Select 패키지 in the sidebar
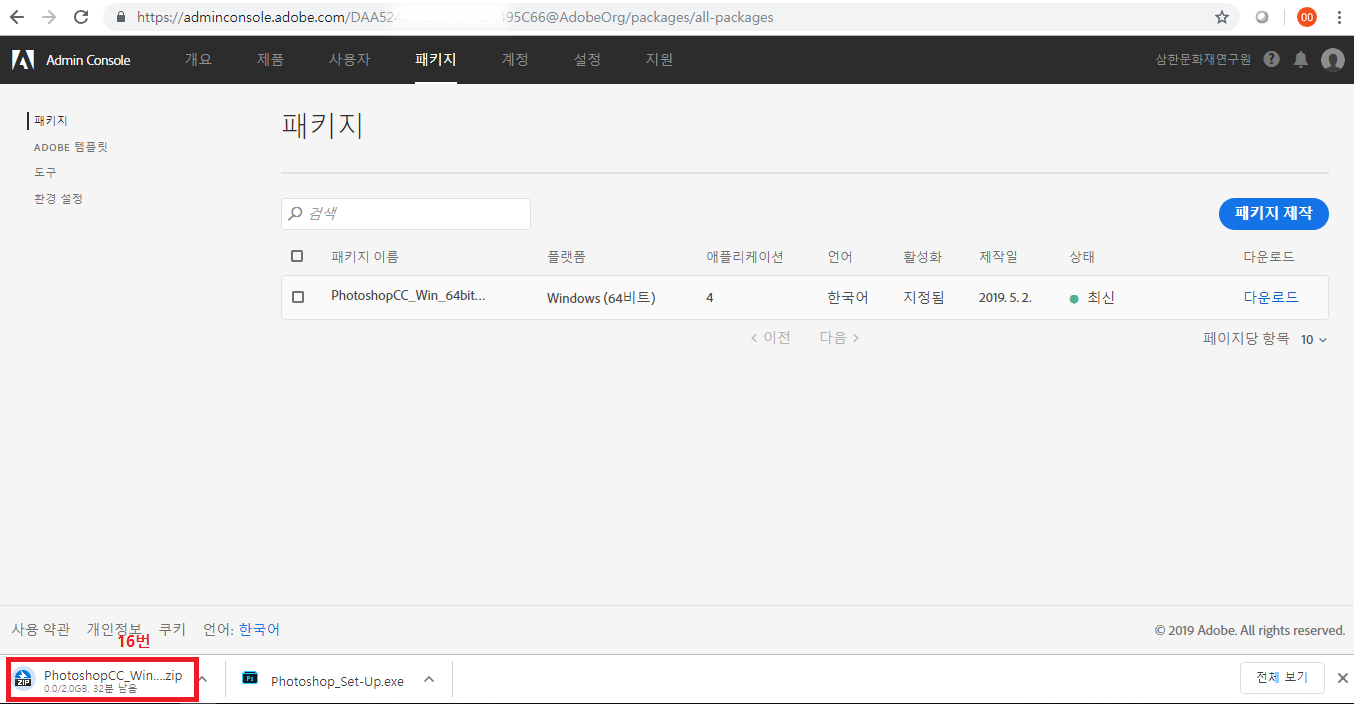The width and height of the screenshot is (1354, 704). 51,120
